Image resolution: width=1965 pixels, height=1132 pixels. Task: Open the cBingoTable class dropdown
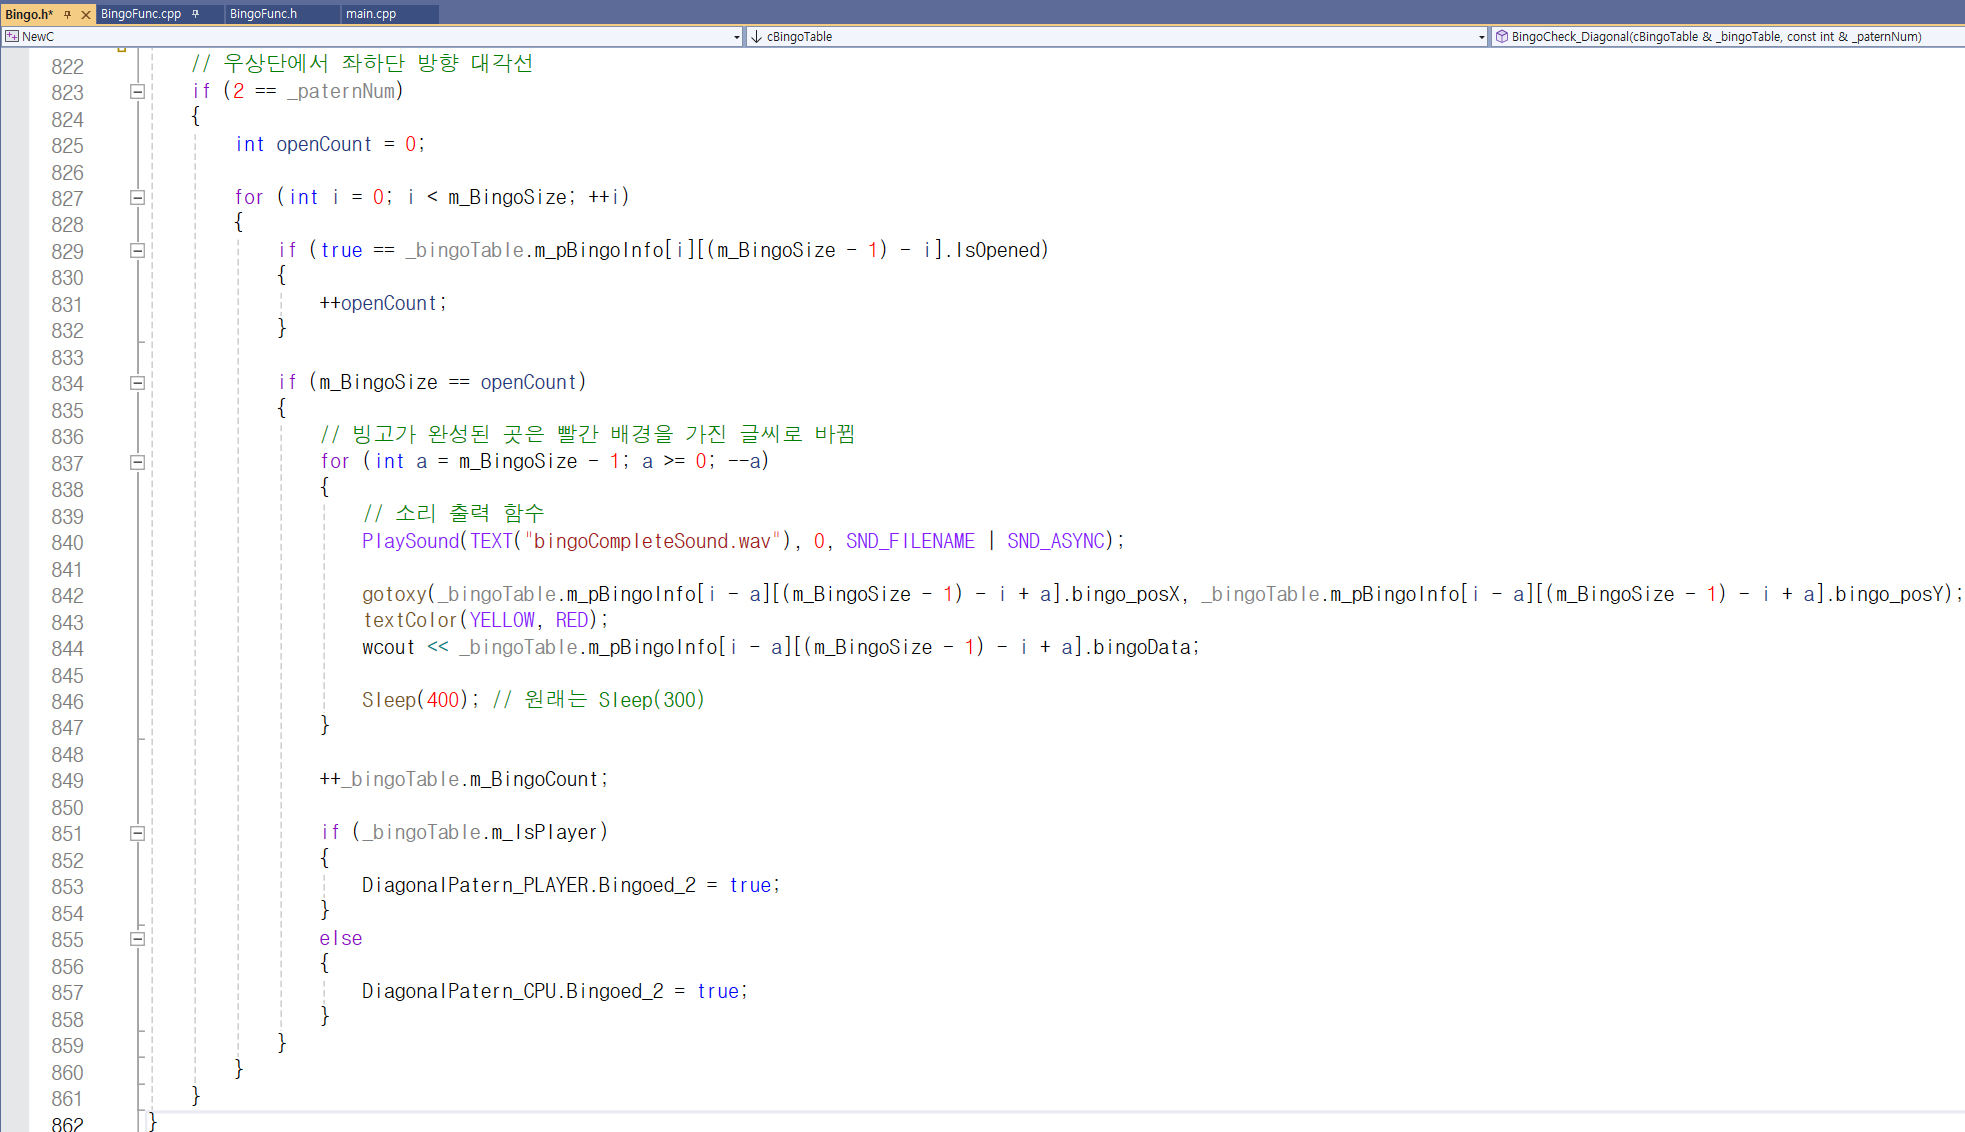[1481, 37]
